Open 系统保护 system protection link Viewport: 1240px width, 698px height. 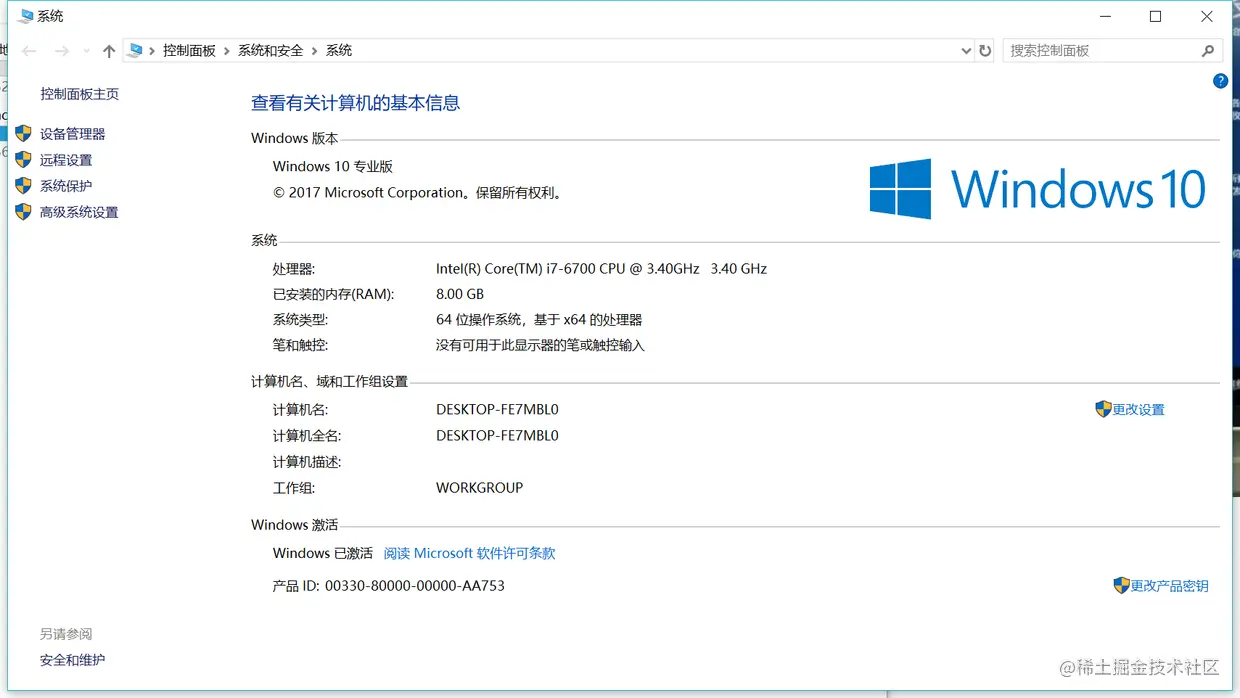point(66,186)
